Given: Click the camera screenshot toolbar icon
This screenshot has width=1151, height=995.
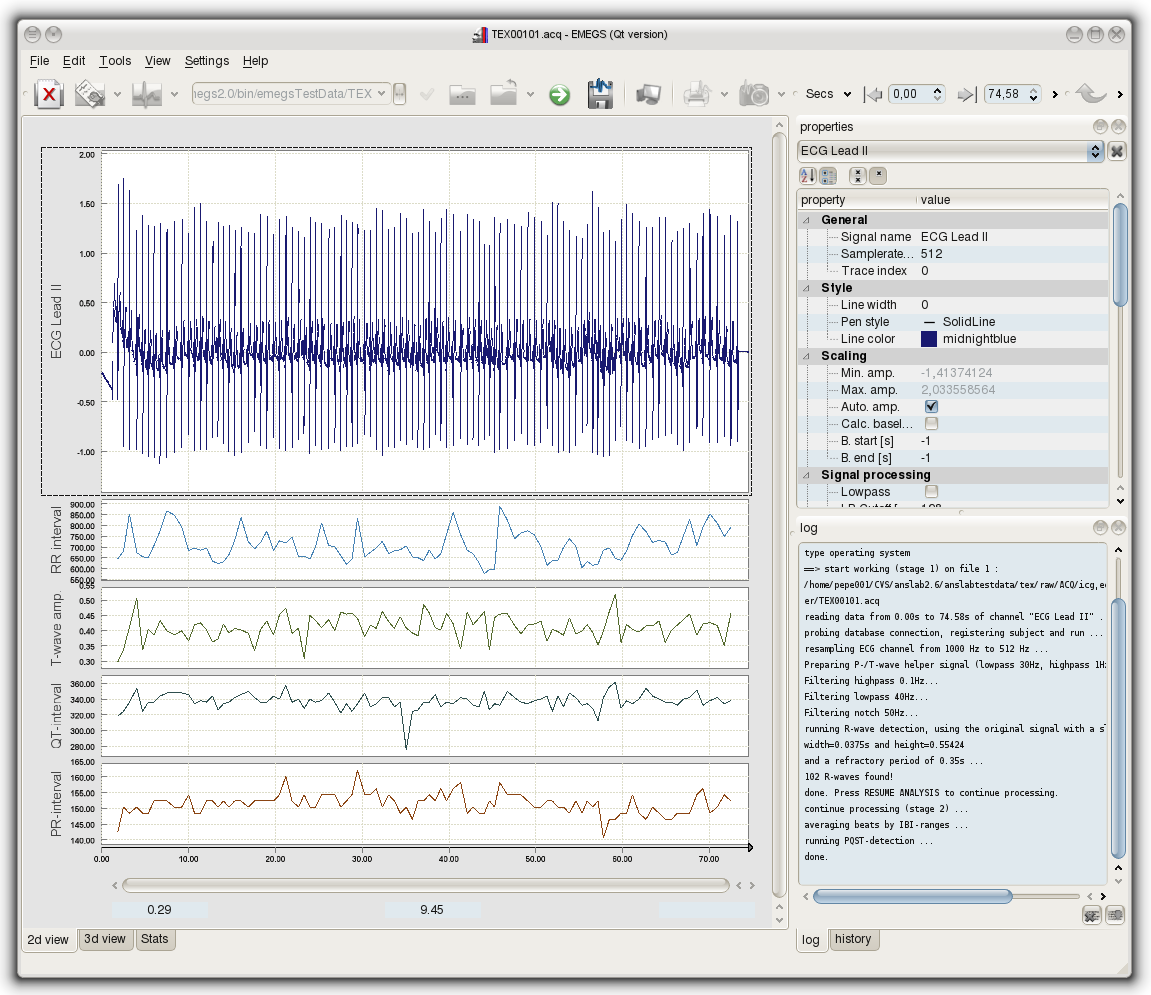Looking at the screenshot, I should point(754,94).
